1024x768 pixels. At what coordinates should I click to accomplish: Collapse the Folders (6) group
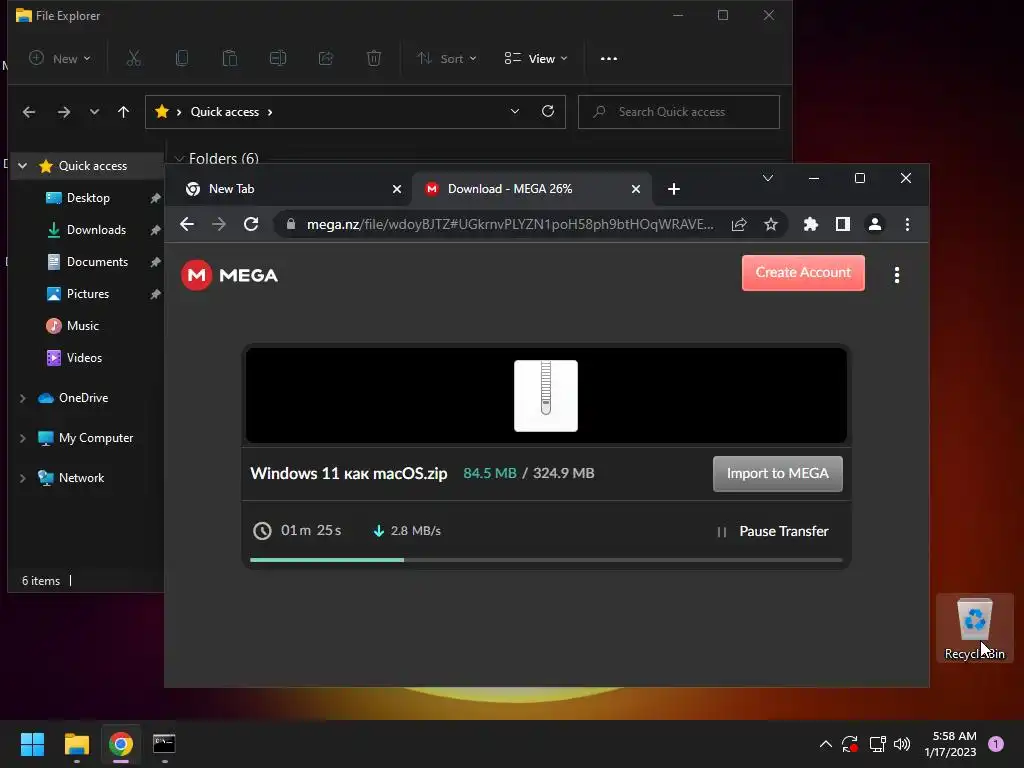[179, 159]
